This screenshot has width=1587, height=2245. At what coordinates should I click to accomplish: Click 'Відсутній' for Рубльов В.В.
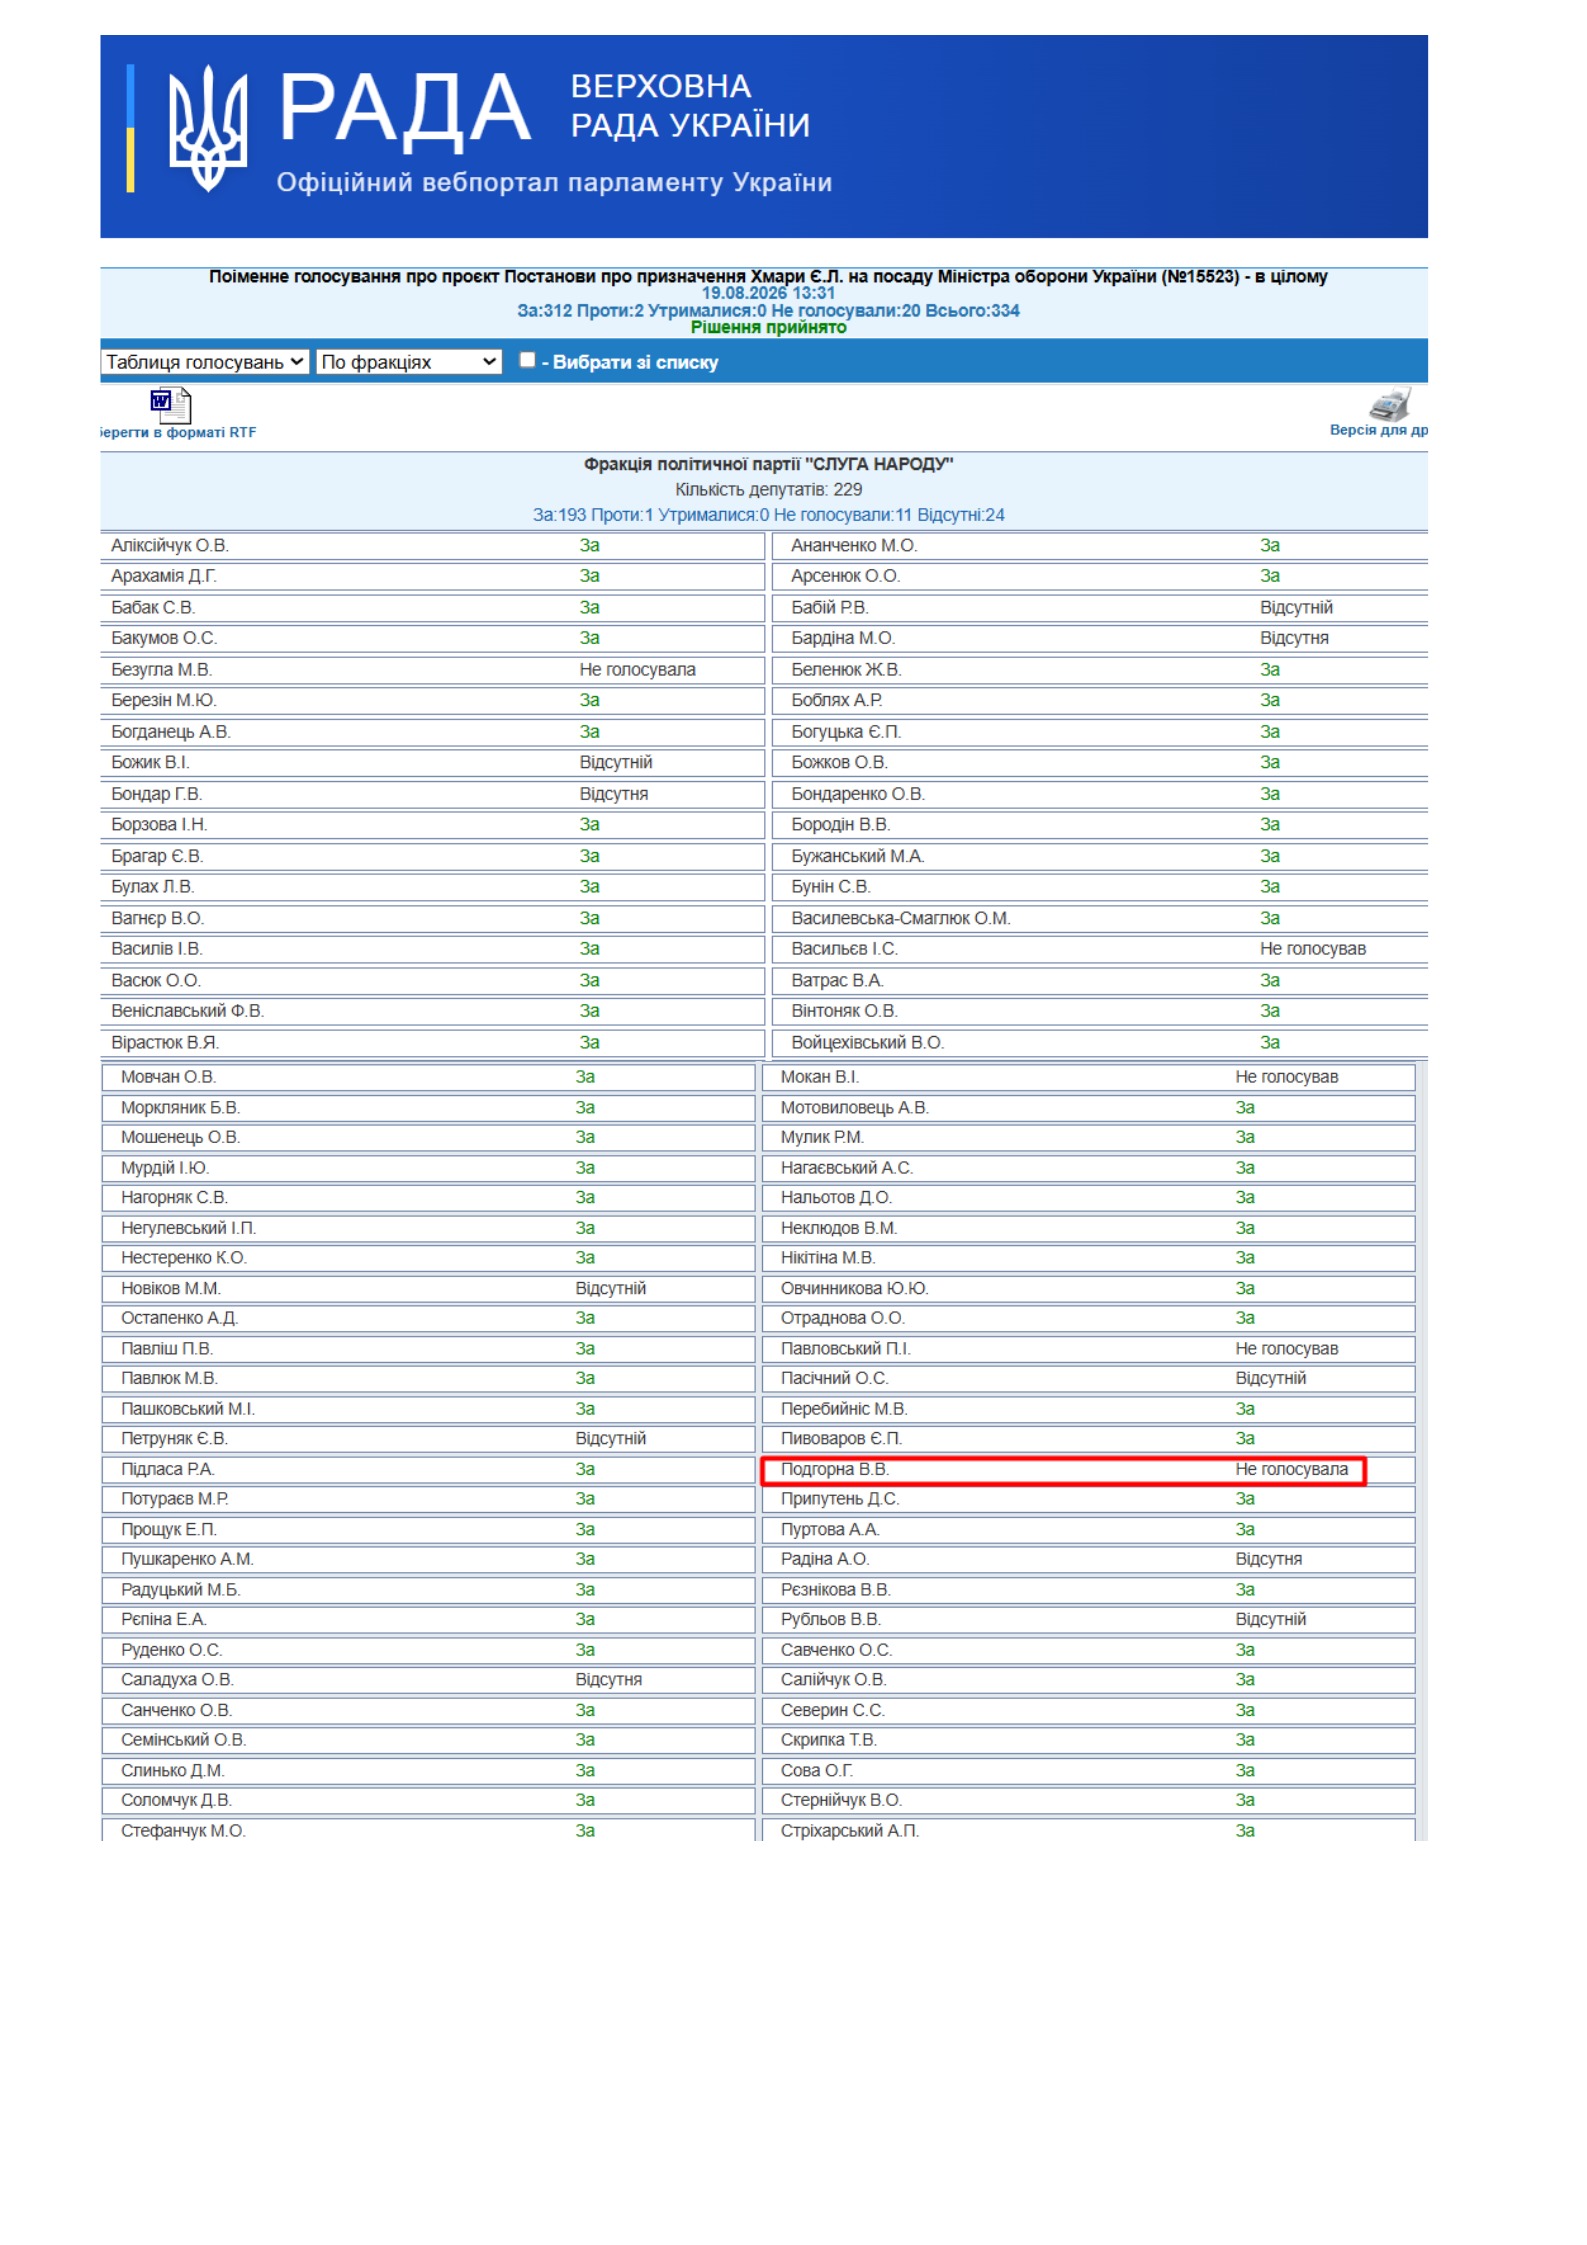(1270, 1619)
